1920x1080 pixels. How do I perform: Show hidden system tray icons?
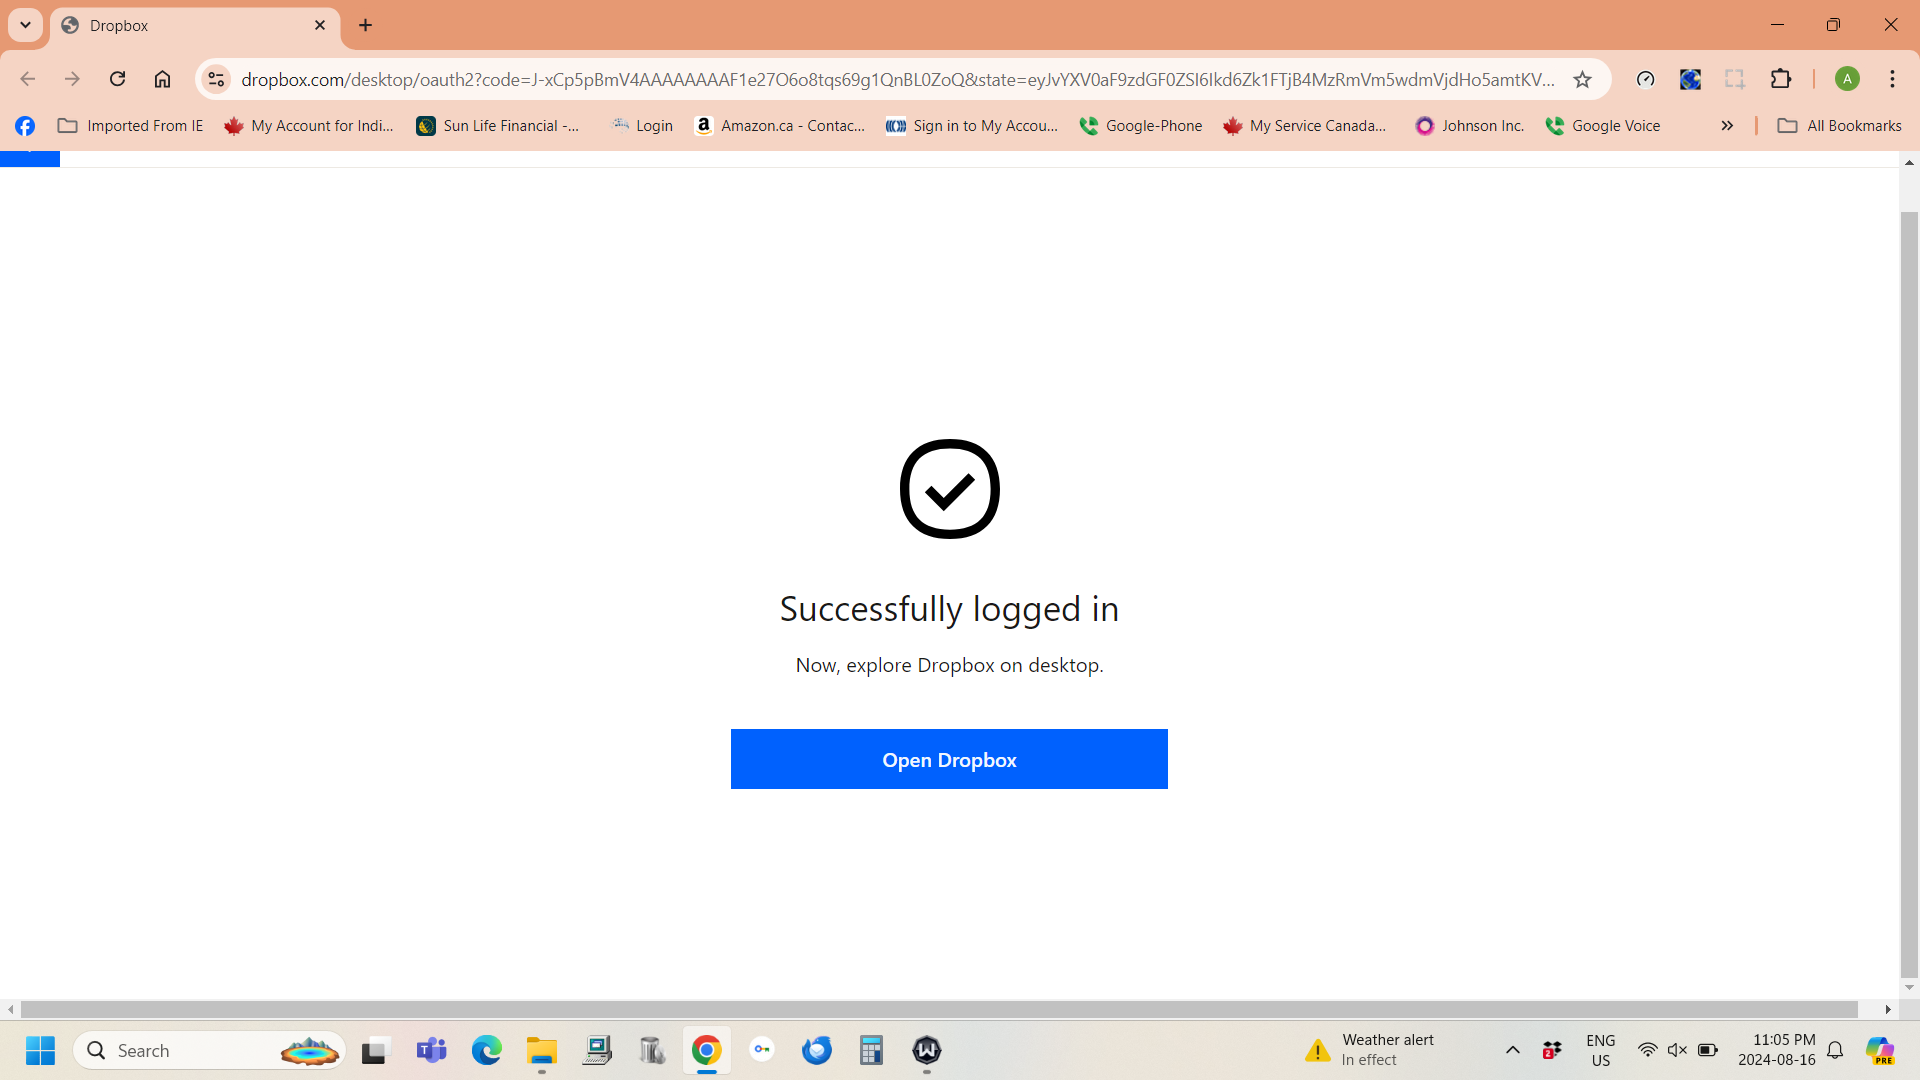[x=1512, y=1050]
